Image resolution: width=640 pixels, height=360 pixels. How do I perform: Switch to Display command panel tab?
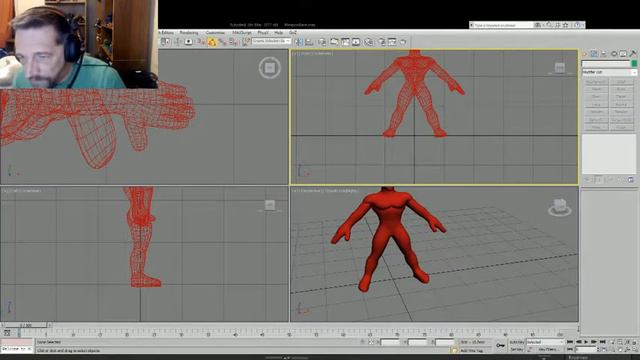click(x=623, y=54)
